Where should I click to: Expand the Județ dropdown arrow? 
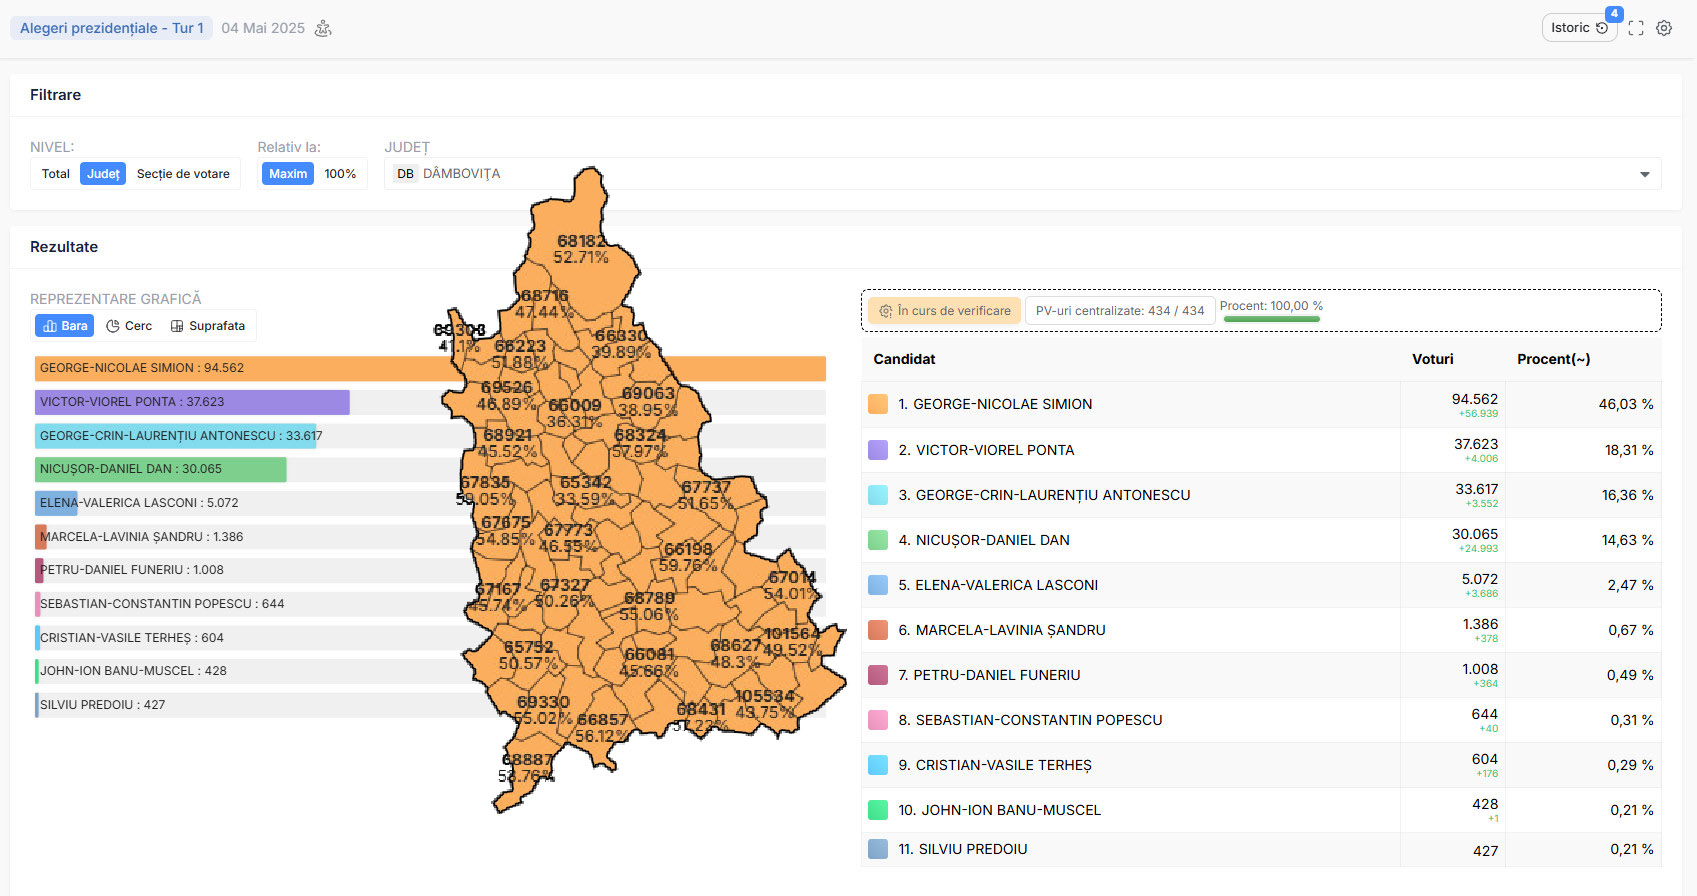(x=1644, y=174)
